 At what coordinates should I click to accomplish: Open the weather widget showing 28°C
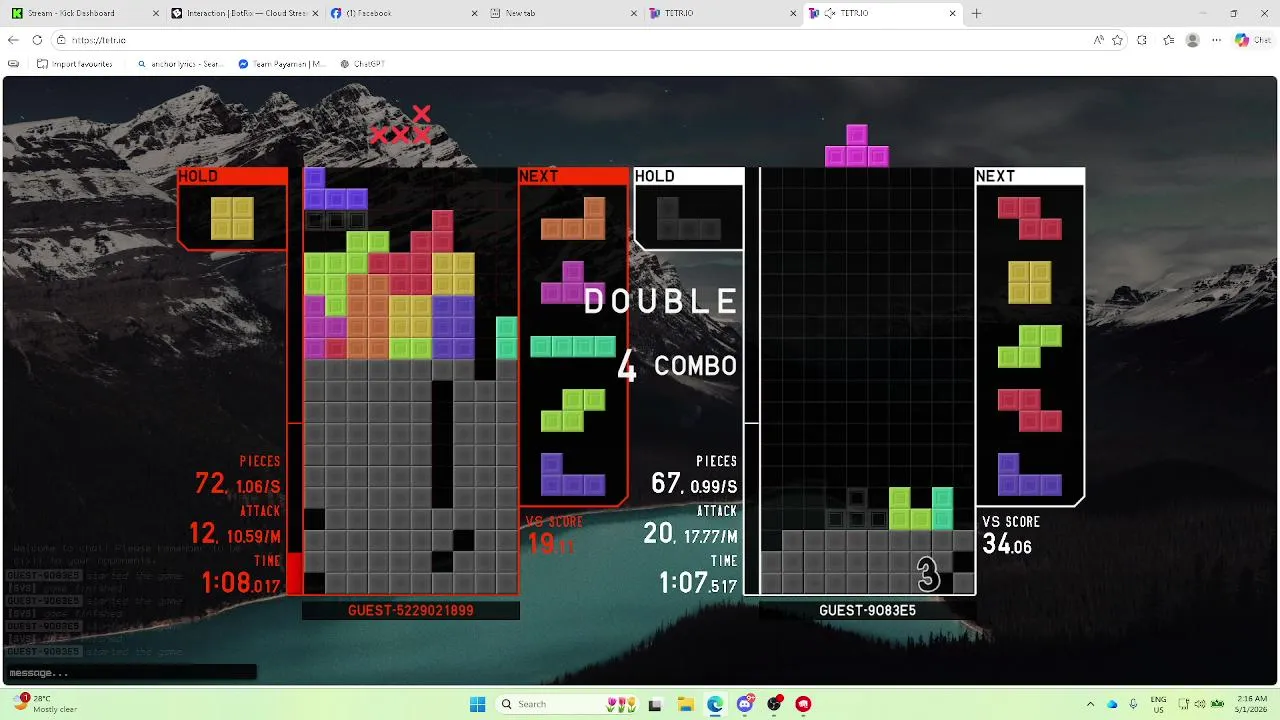click(45, 703)
